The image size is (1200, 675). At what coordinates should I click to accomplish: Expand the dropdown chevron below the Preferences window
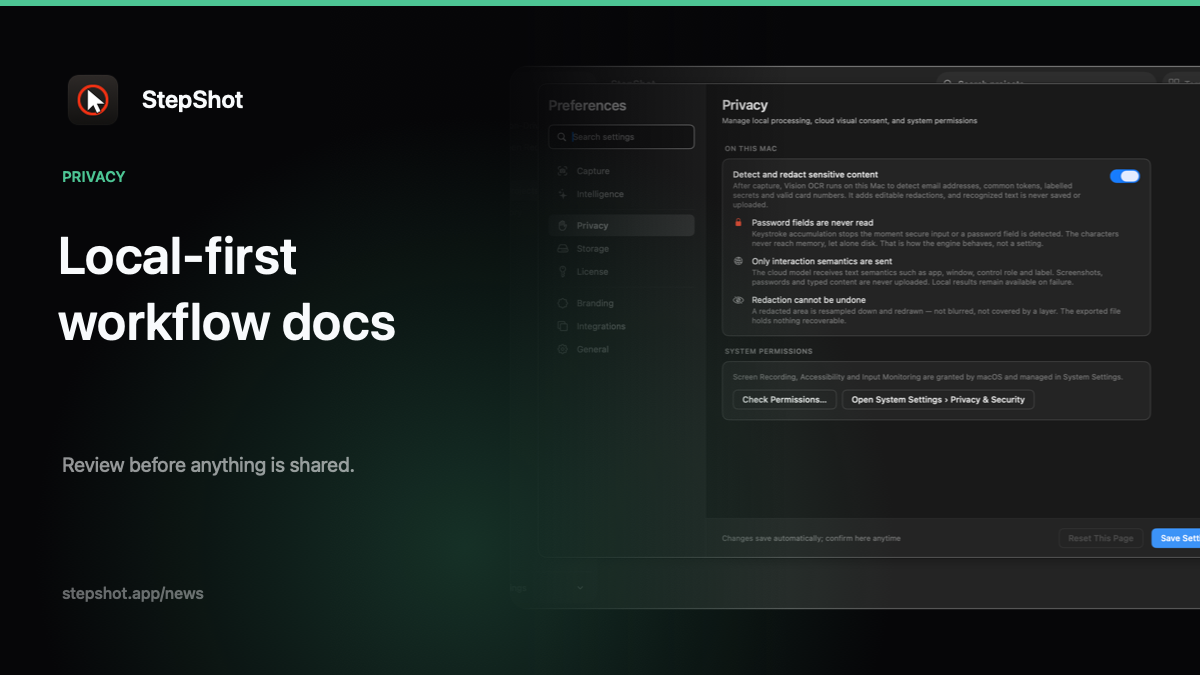tap(580, 588)
